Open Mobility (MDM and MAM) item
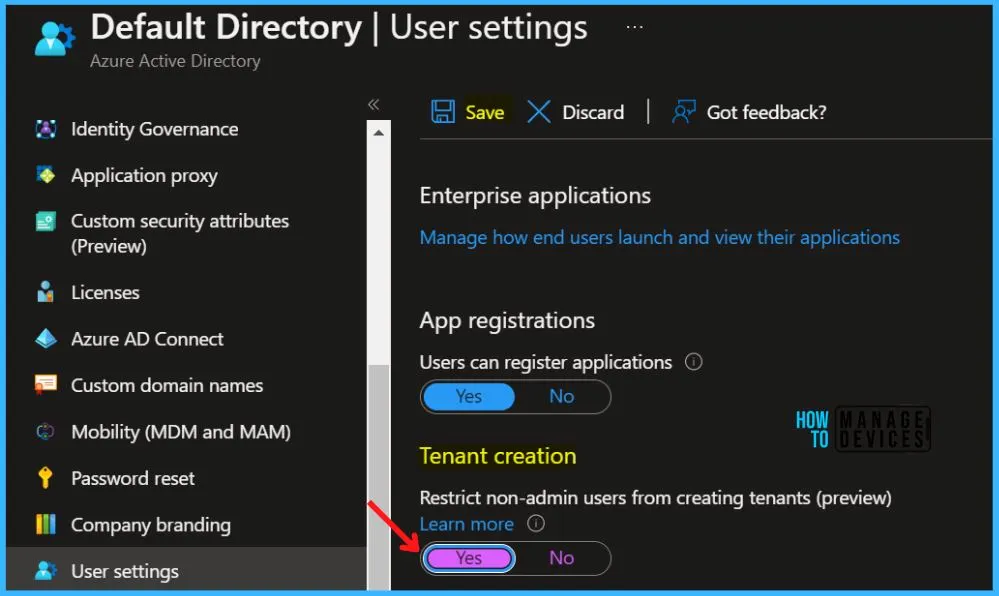Image resolution: width=999 pixels, height=596 pixels. coord(181,432)
